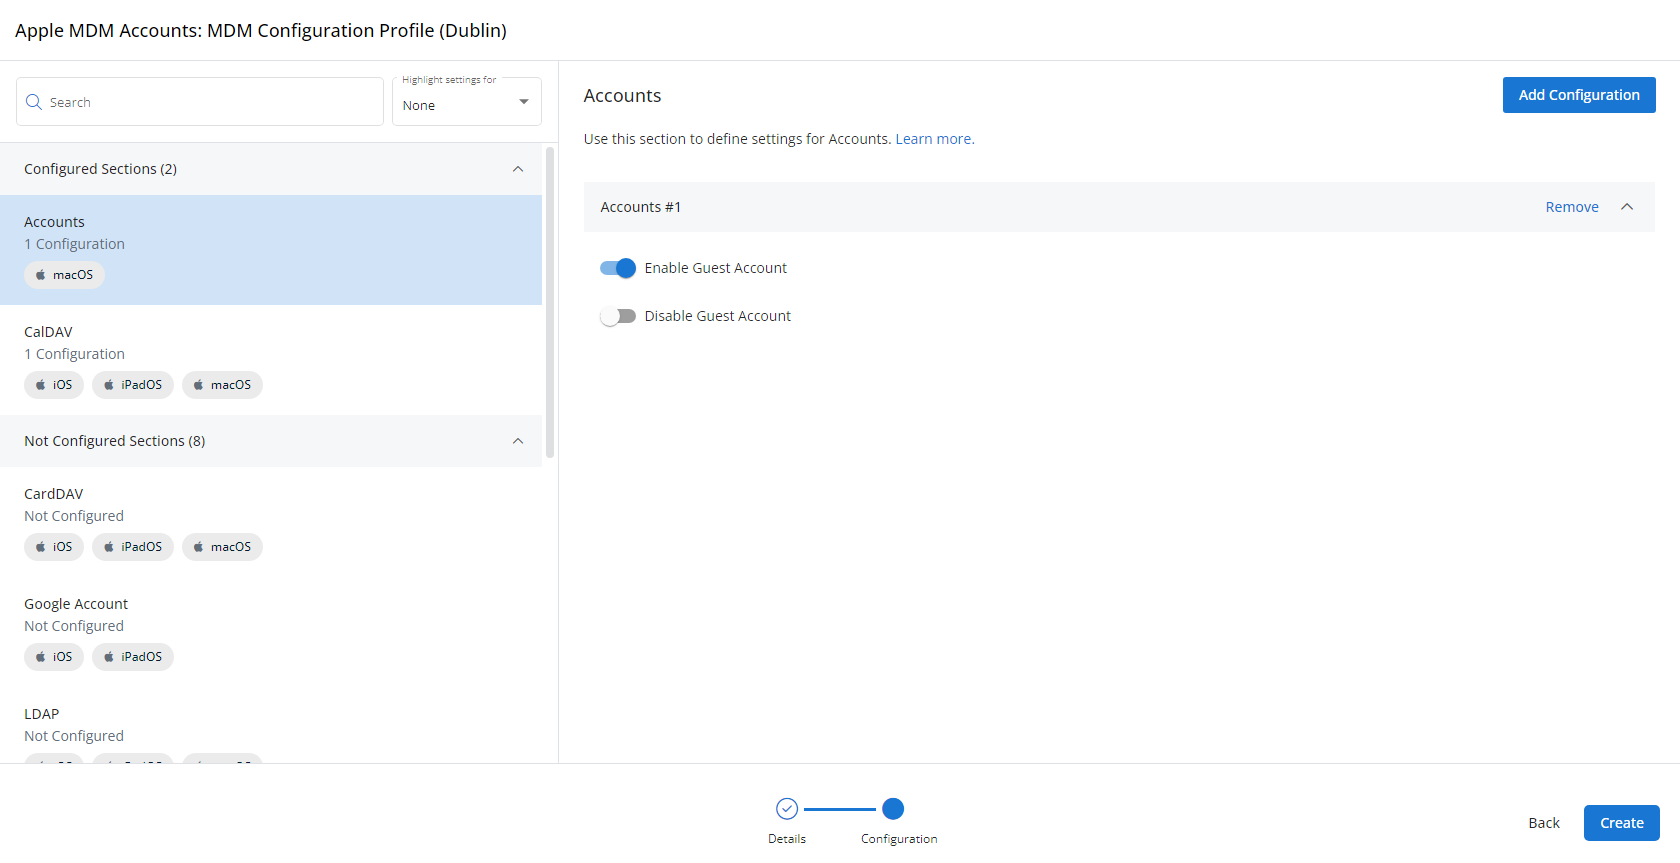Screen dimensions: 1680x863
Task: Remove the Accounts #1 configuration
Action: pyautogui.click(x=1572, y=207)
